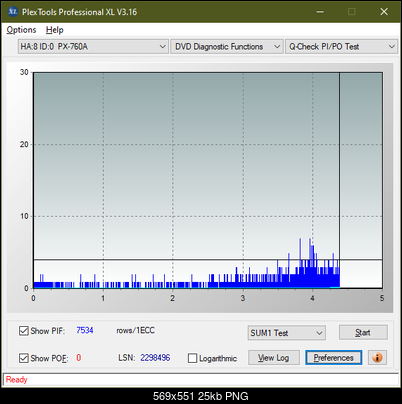This screenshot has height=404, width=402.
Task: Expand the SUM1 Test dropdown
Action: [x=287, y=333]
